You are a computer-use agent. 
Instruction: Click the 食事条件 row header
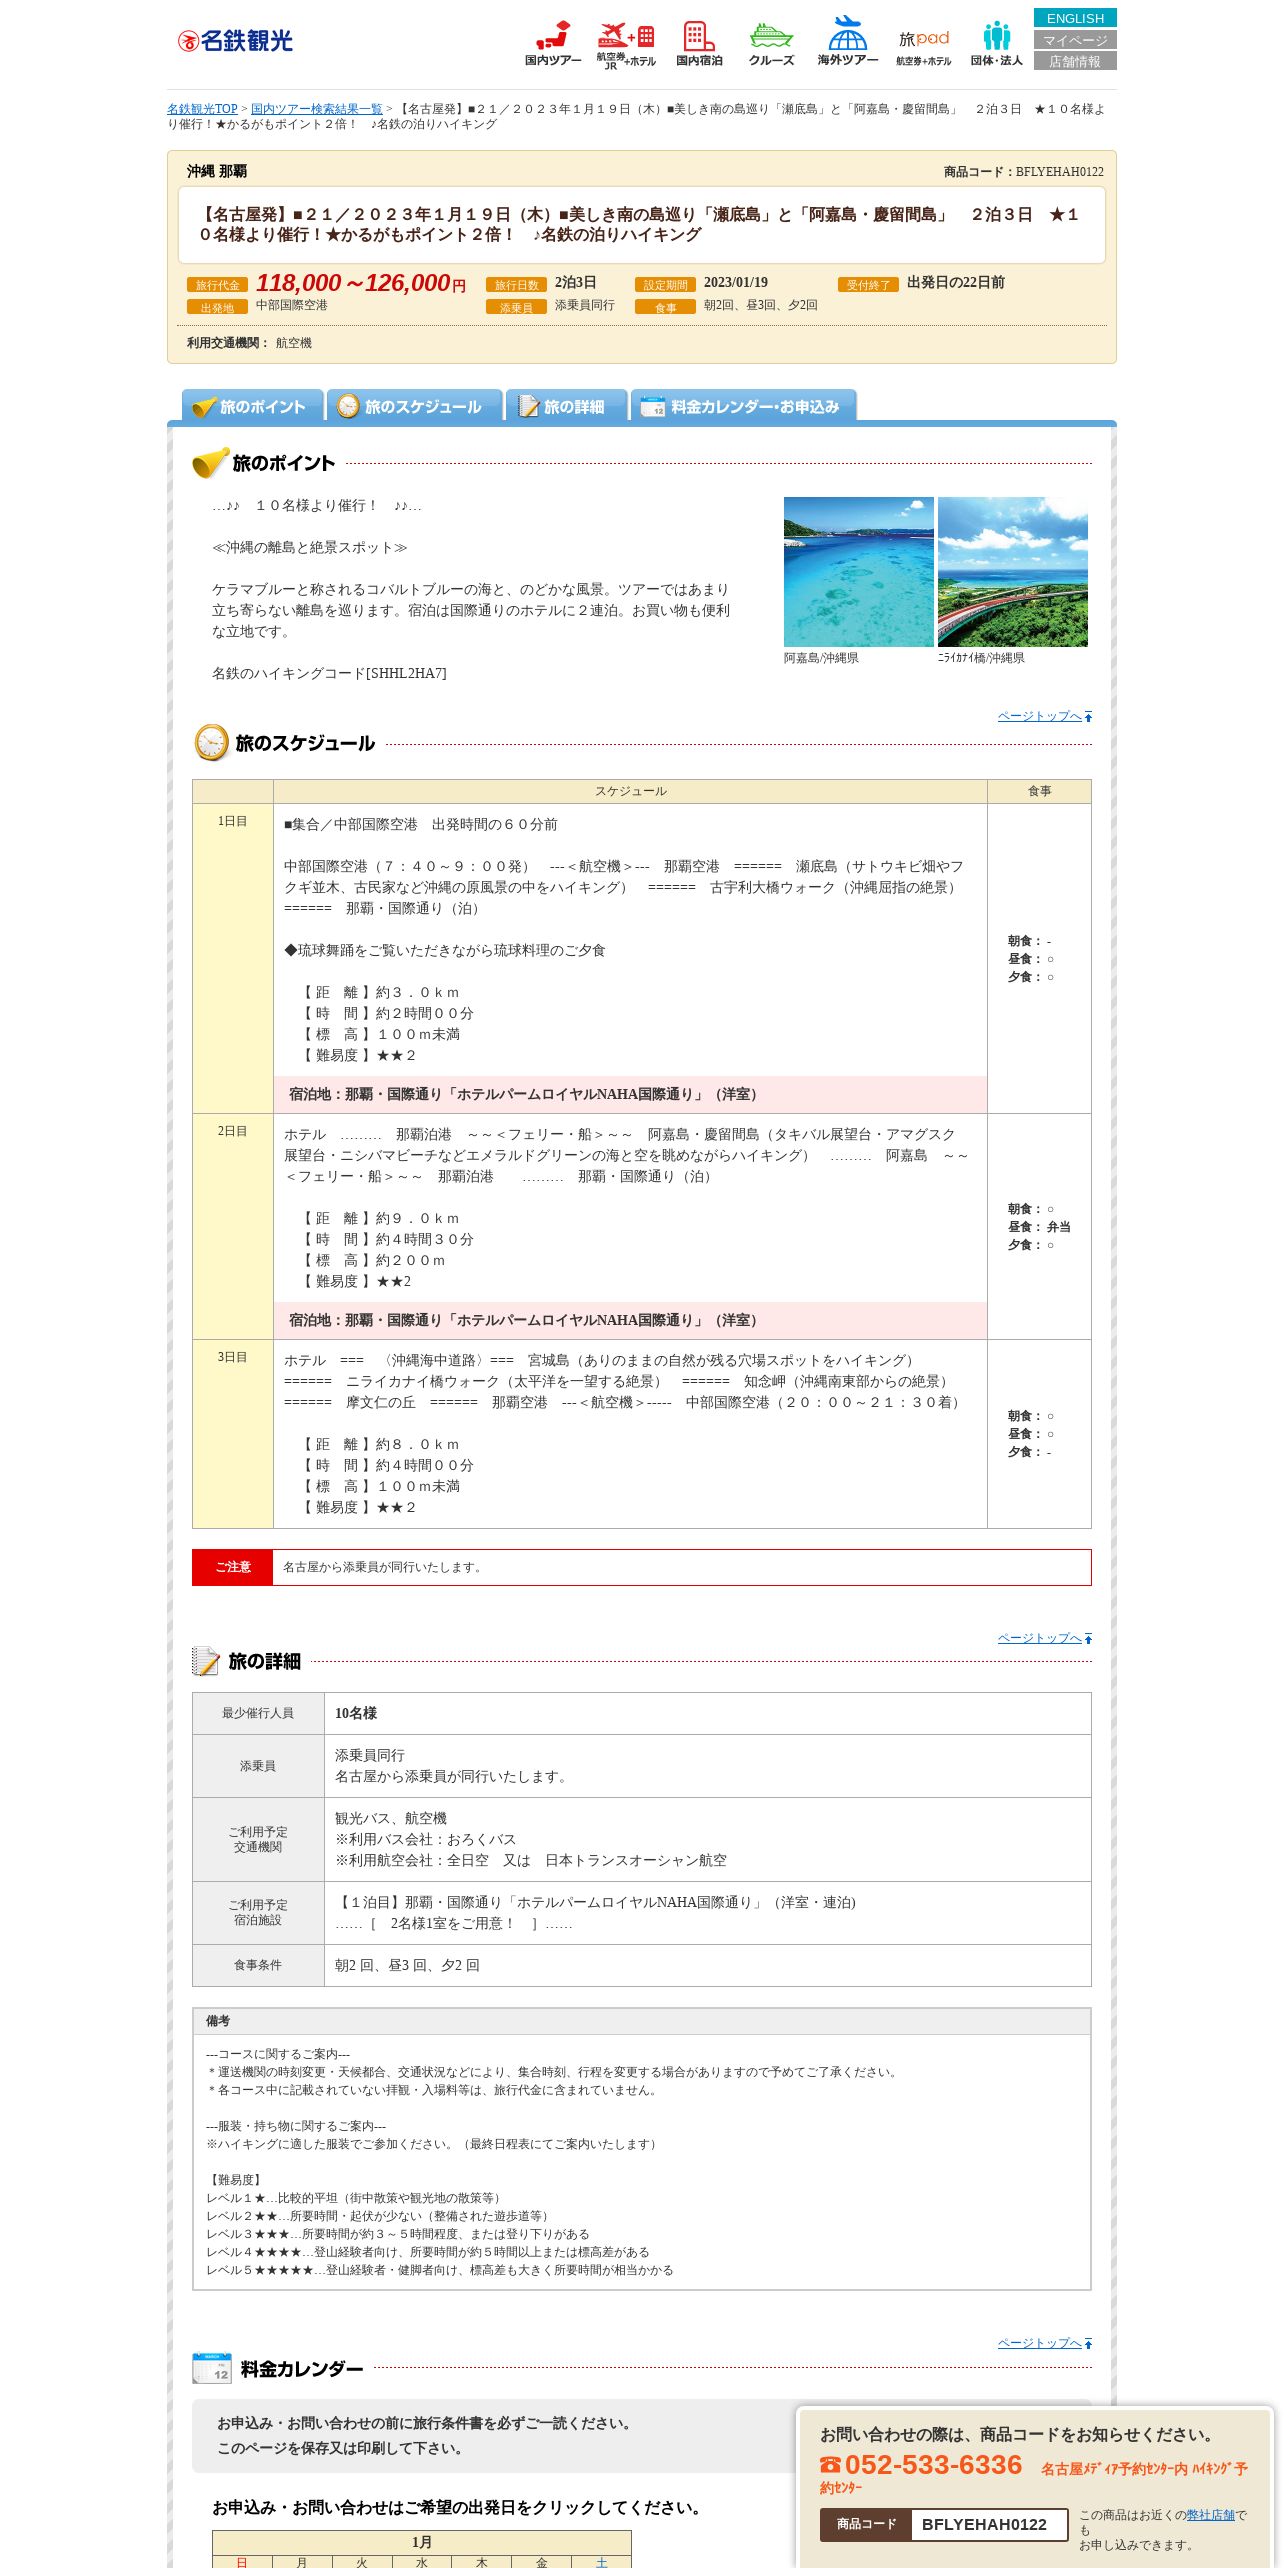258,1965
